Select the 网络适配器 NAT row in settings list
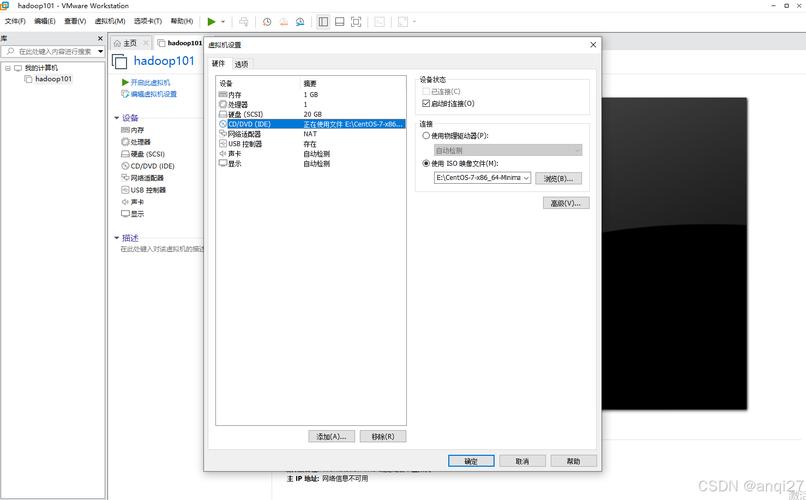This screenshot has height=500, width=806. [x=311, y=134]
